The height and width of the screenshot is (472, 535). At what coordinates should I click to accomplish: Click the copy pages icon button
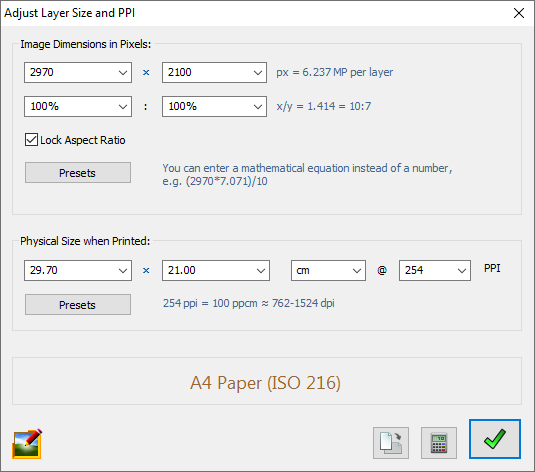(391, 443)
